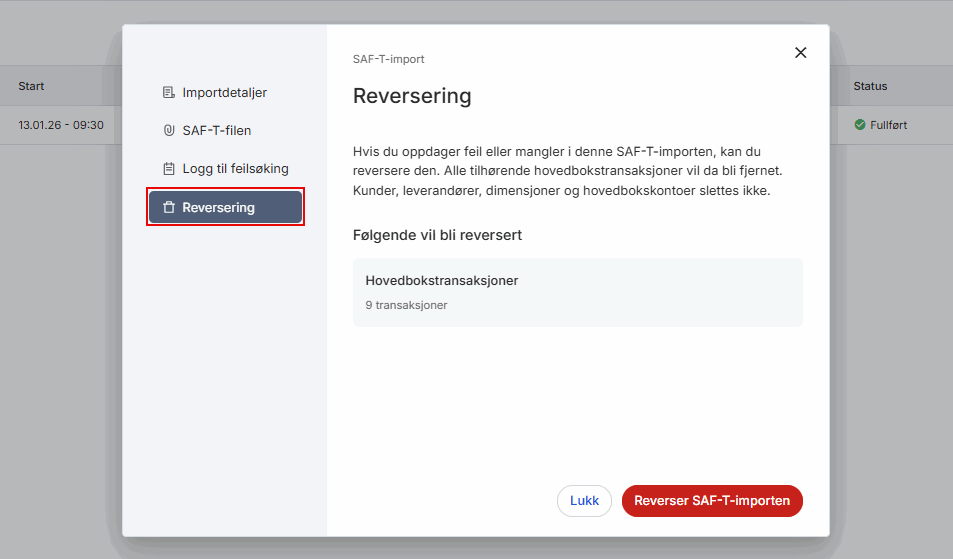Click the paperclip icon beside SAF-T-filen
This screenshot has width=953, height=559.
click(x=168, y=131)
